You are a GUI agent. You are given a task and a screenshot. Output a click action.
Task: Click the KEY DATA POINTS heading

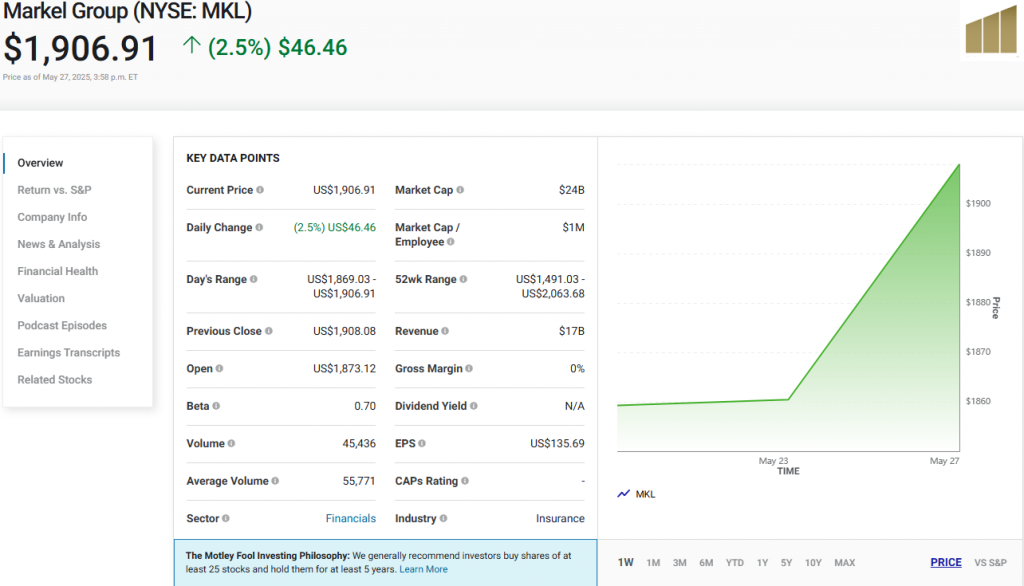pyautogui.click(x=232, y=158)
